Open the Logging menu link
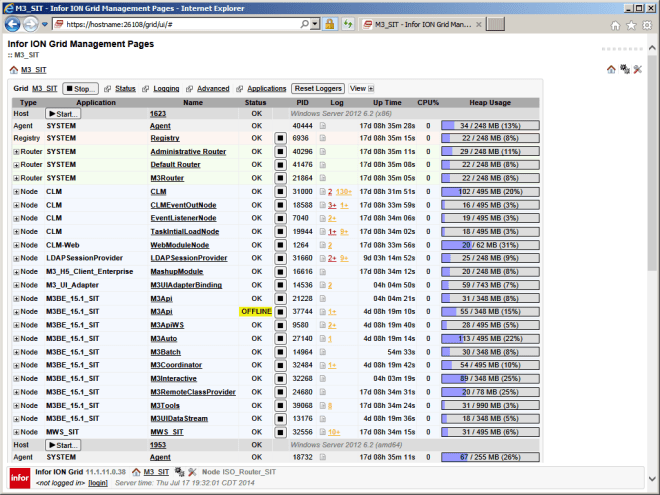The width and height of the screenshot is (660, 495). tap(166, 89)
